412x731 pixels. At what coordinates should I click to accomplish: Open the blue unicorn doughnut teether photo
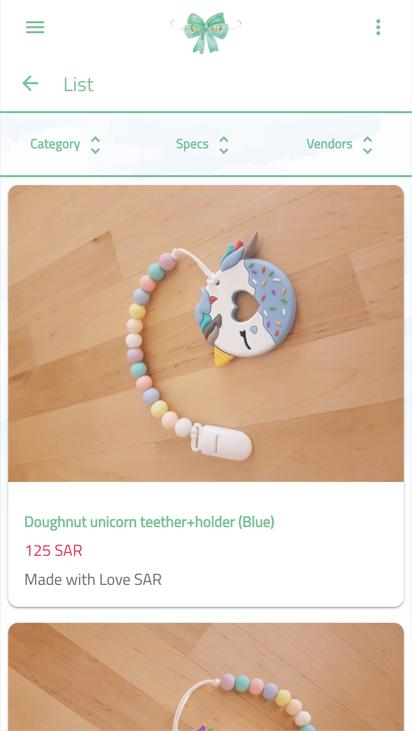pos(206,333)
